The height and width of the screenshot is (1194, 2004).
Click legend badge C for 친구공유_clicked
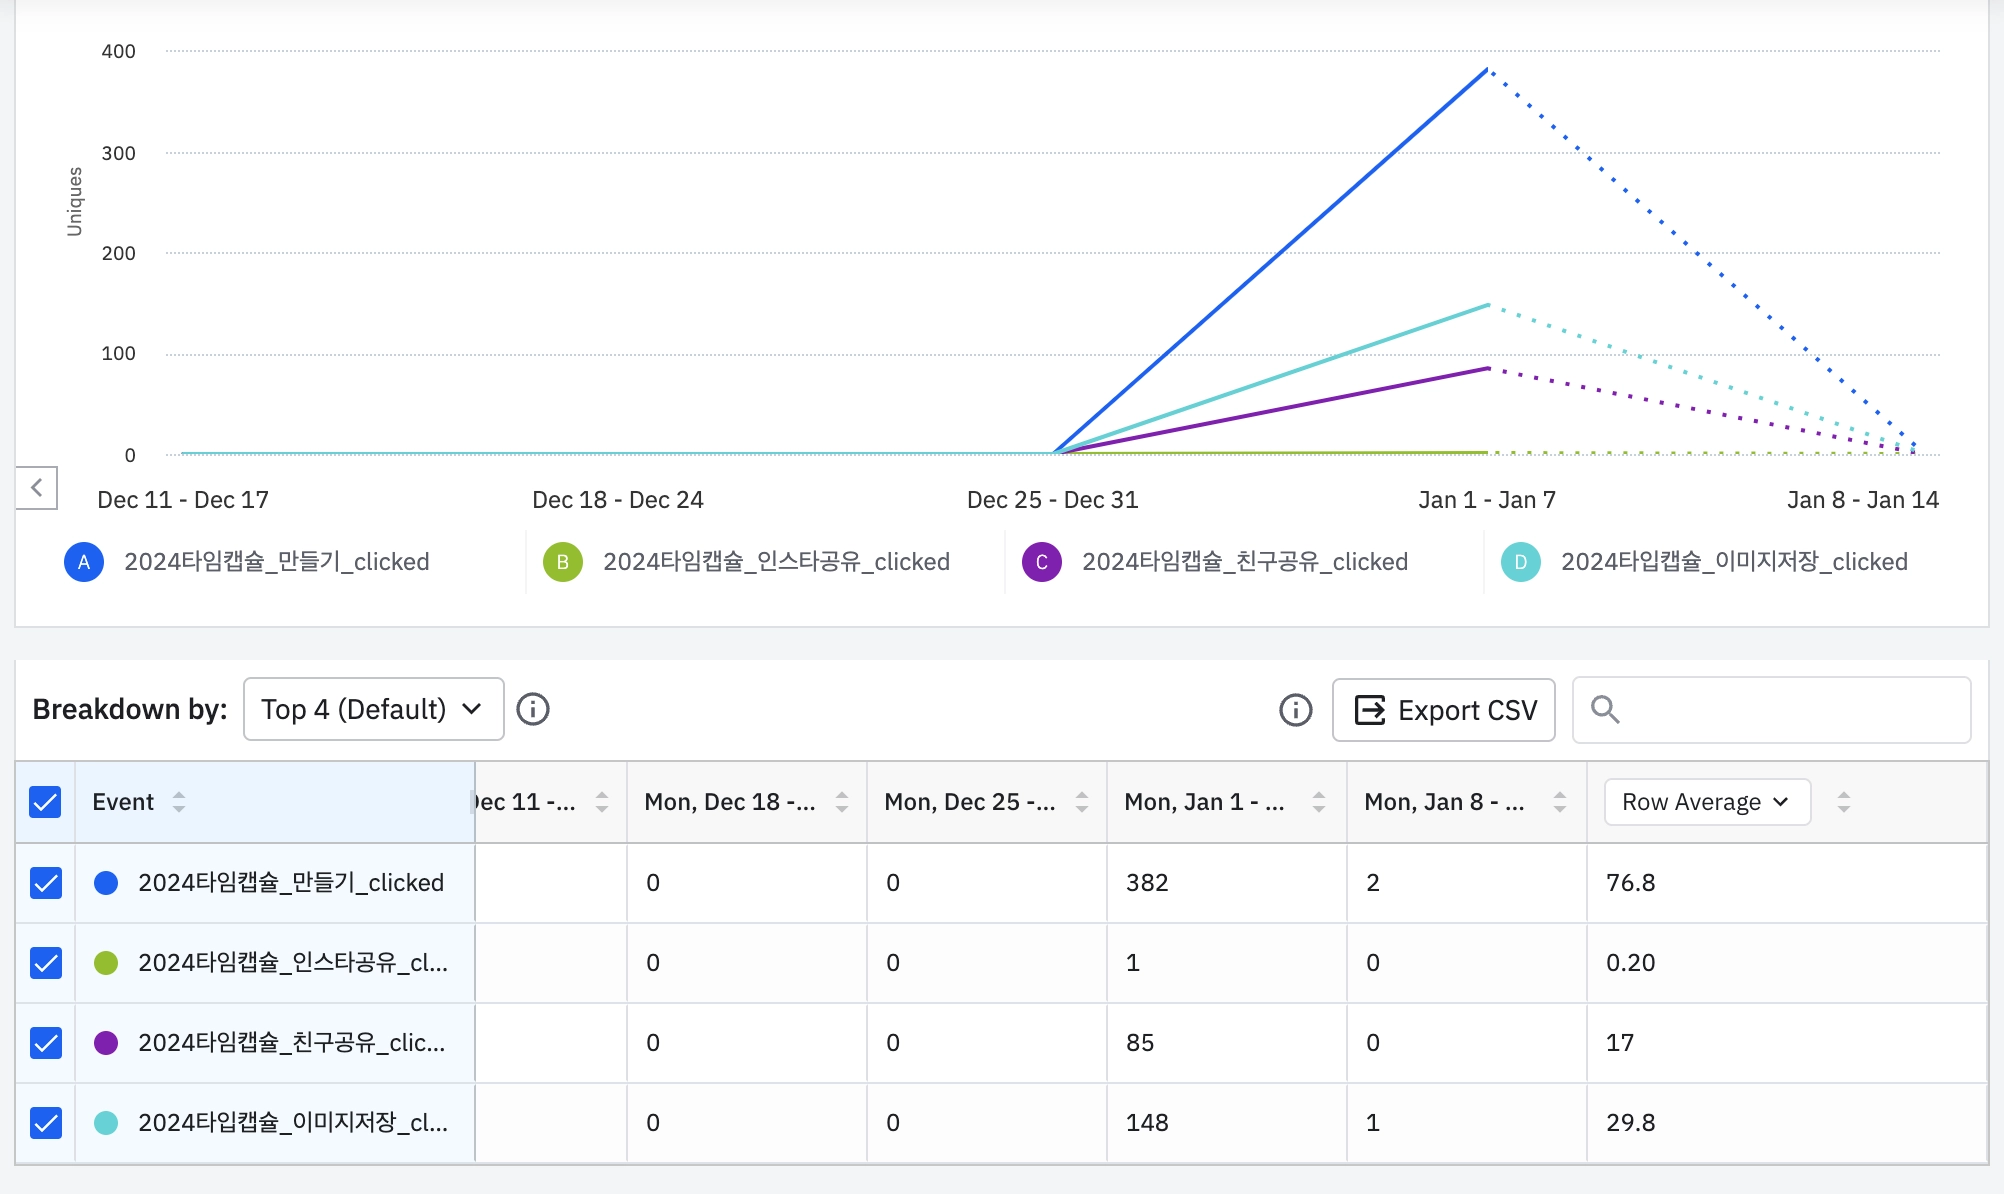coord(1041,562)
